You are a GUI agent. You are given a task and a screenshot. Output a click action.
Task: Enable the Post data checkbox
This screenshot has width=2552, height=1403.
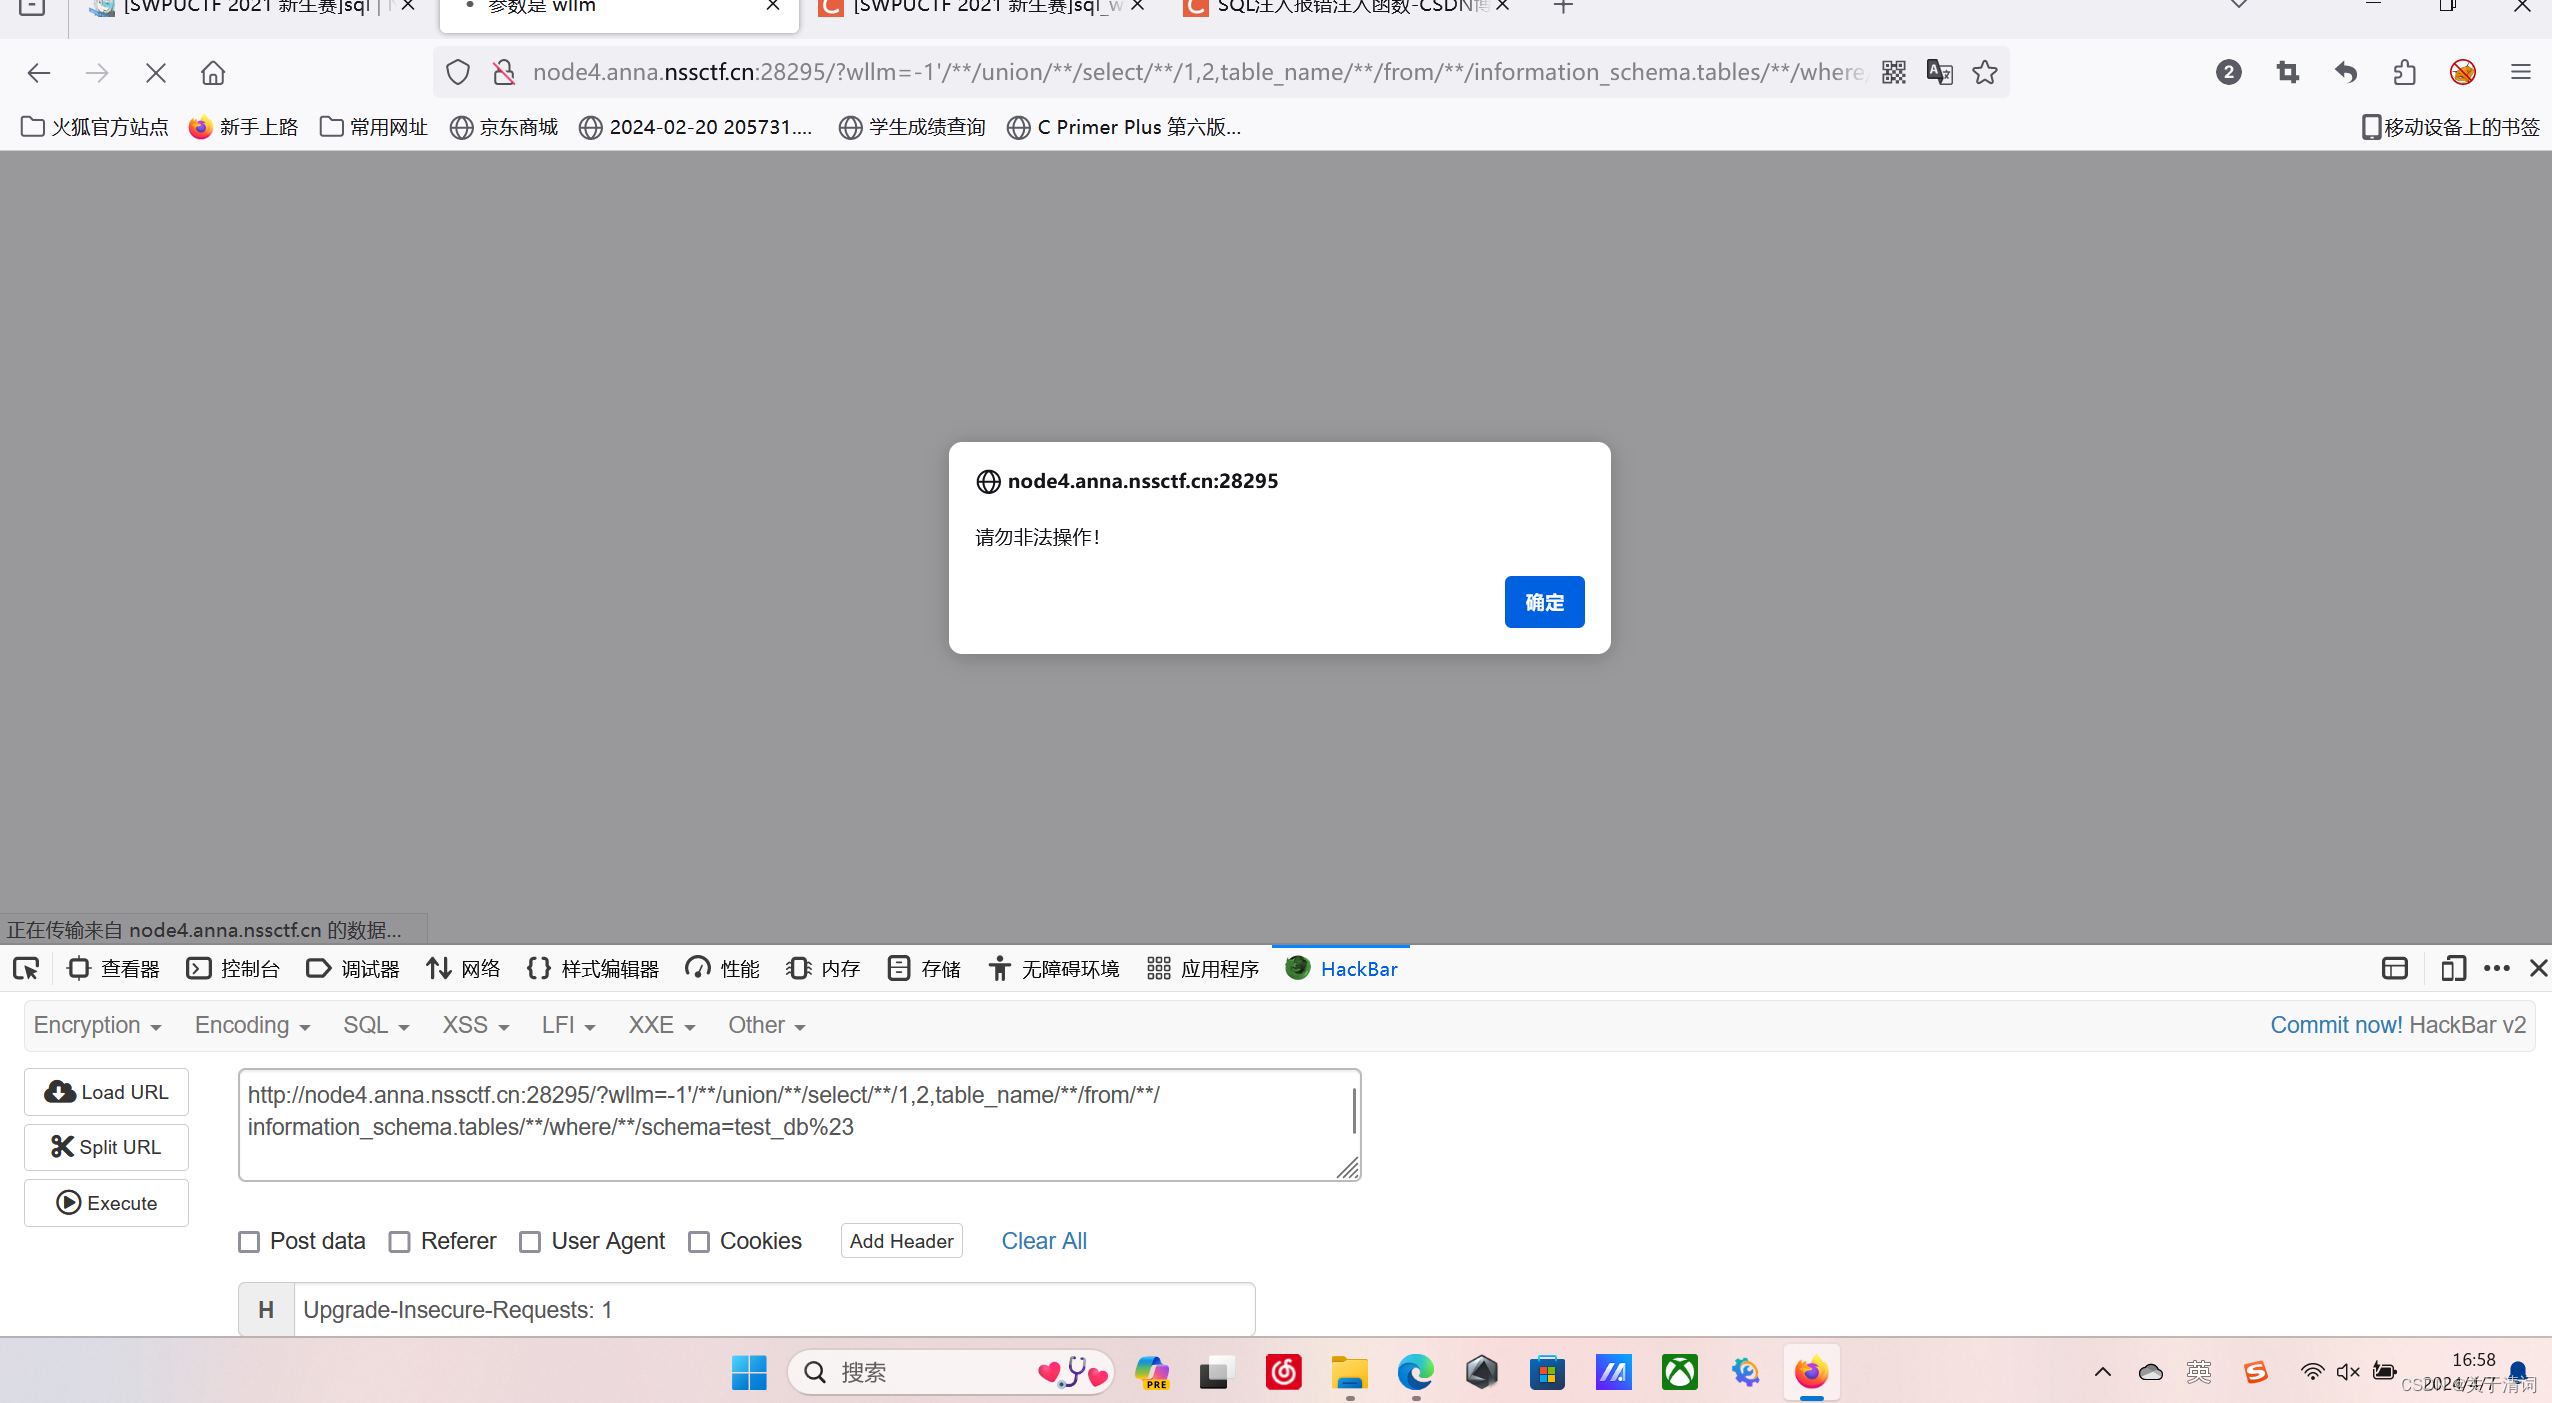click(x=249, y=1242)
